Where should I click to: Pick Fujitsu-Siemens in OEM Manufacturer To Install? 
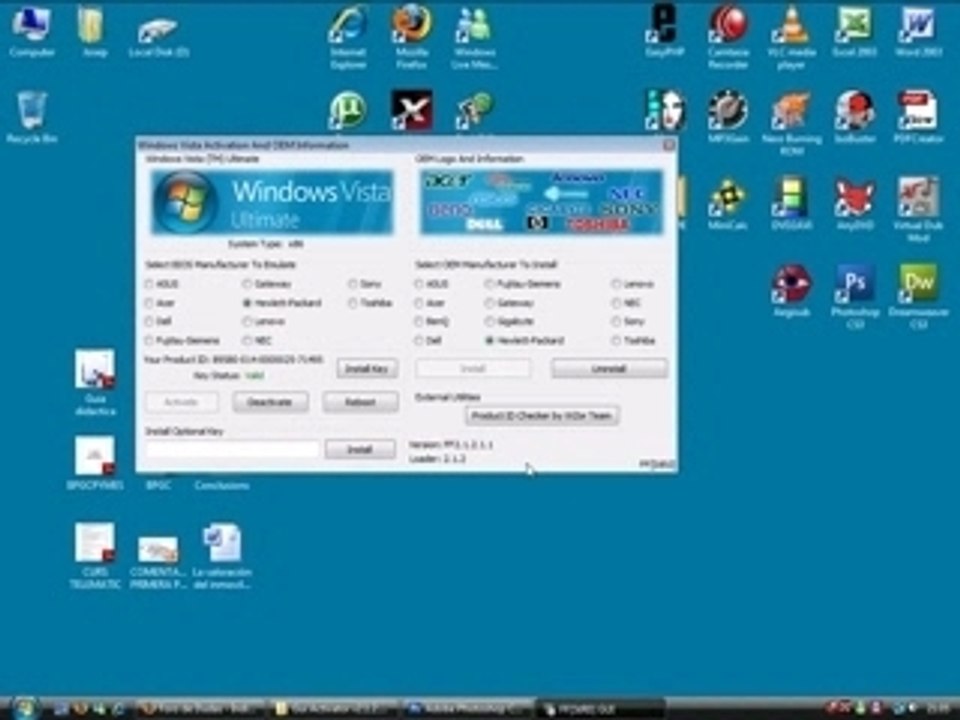[x=489, y=284]
